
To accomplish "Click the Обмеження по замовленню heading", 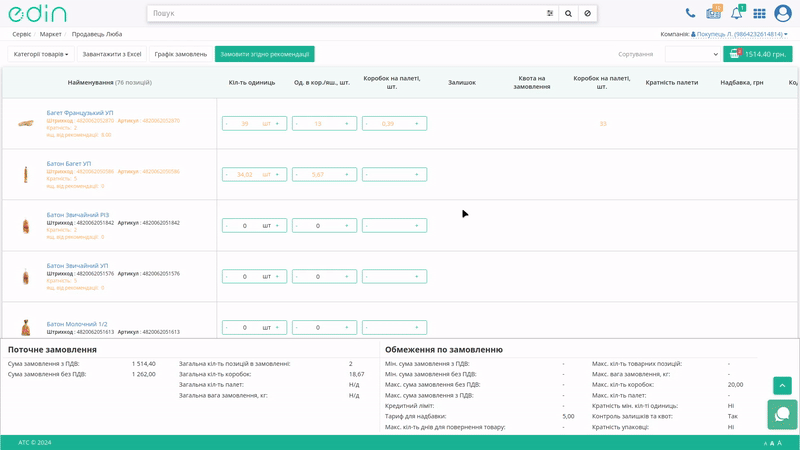I will pos(444,349).
